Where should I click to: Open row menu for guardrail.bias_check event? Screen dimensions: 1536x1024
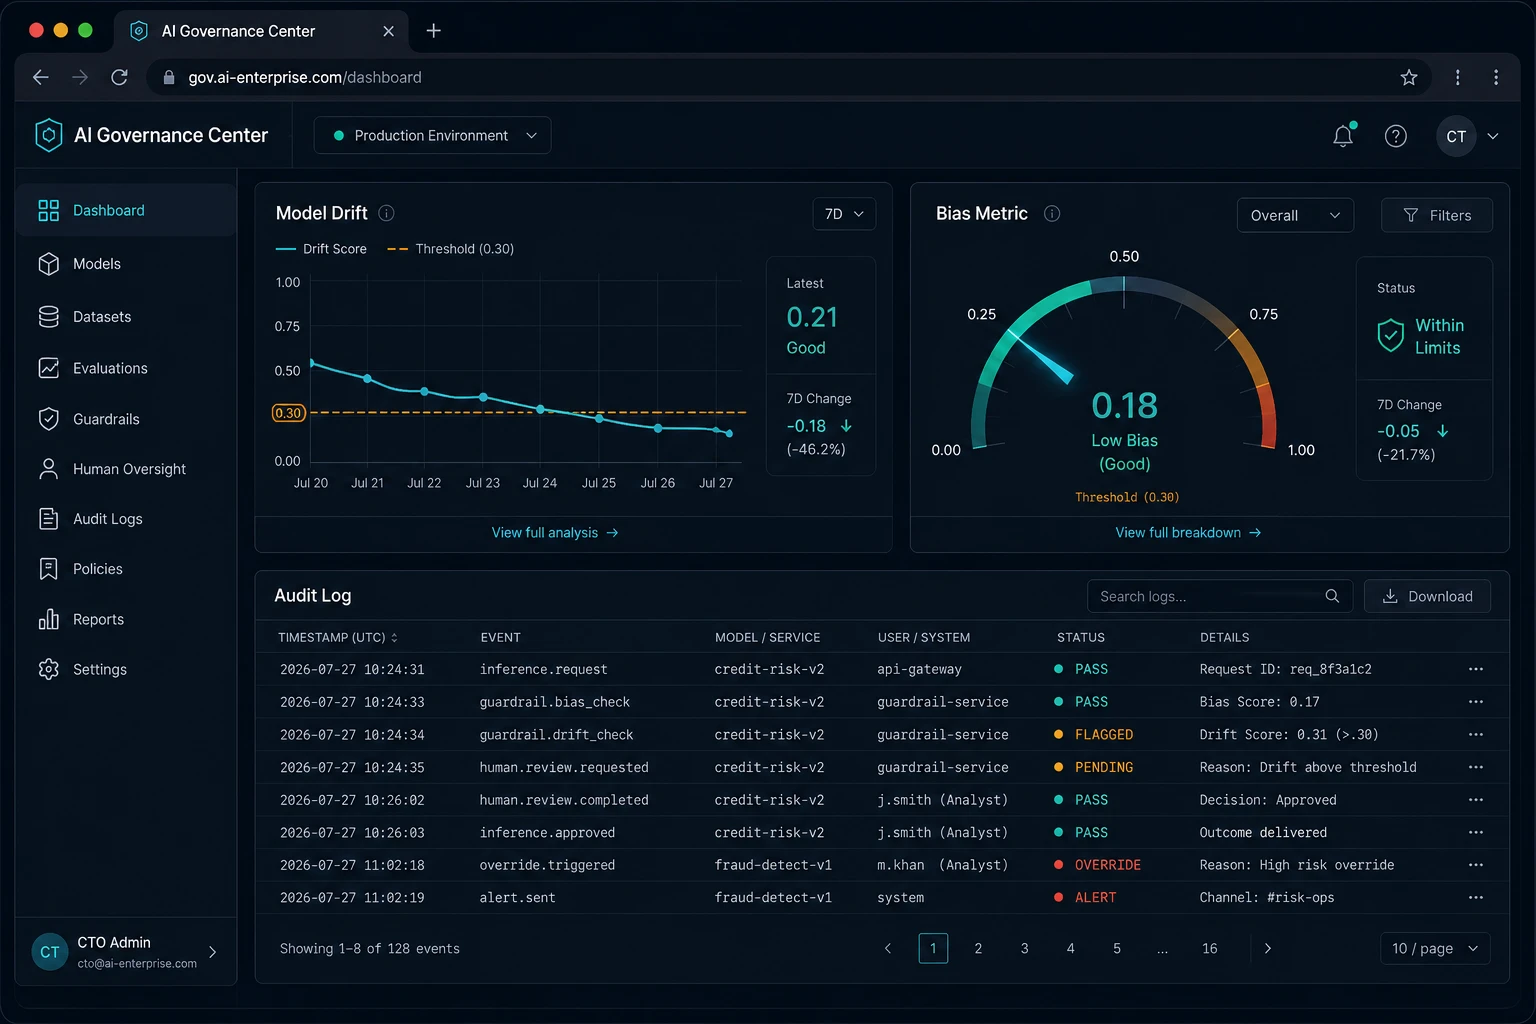point(1476,702)
